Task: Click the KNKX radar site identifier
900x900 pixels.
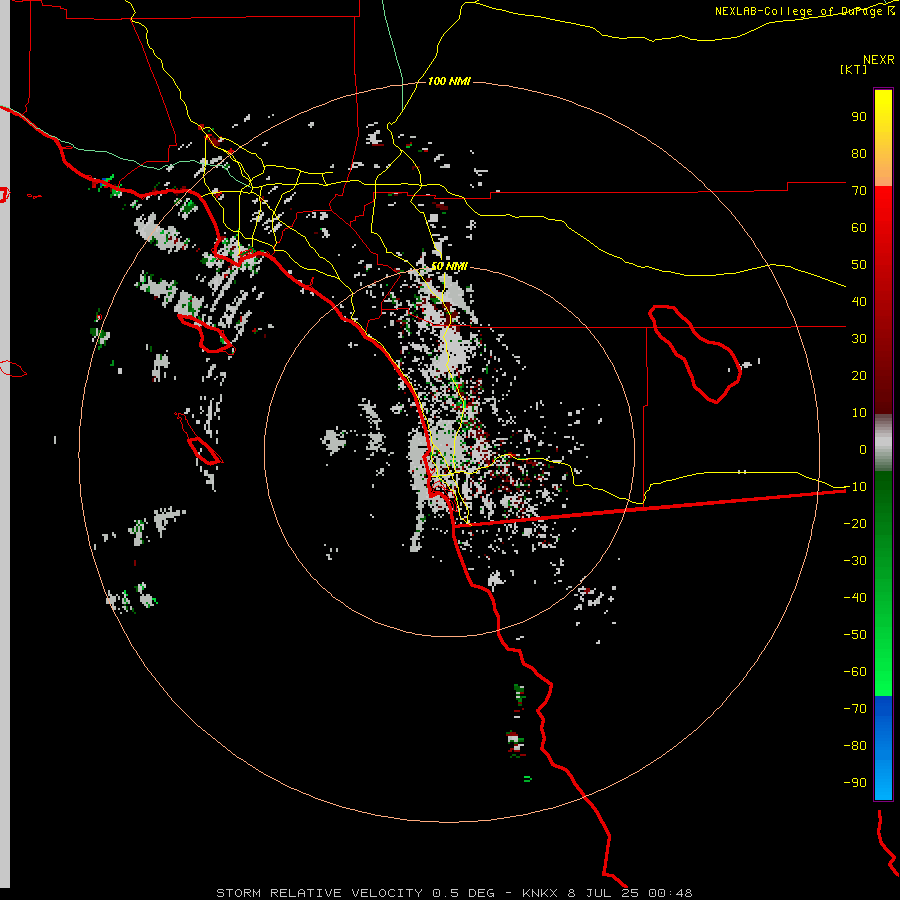Action: 540,893
